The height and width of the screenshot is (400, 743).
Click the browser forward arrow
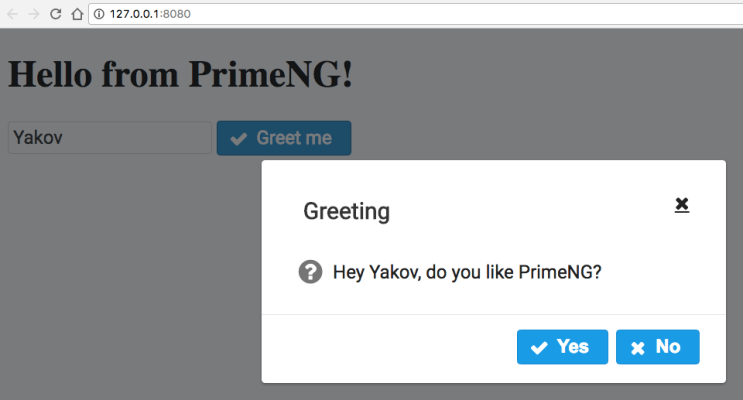33,14
